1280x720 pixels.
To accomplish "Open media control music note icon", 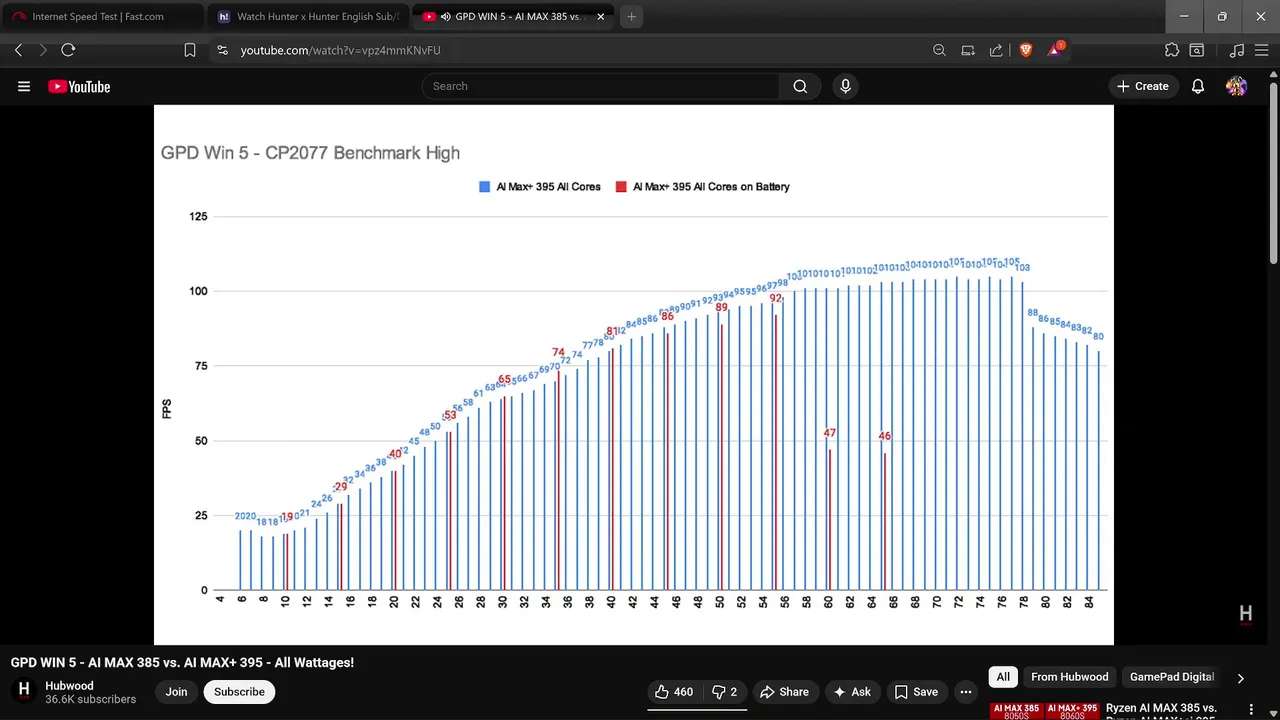I will (x=1237, y=50).
